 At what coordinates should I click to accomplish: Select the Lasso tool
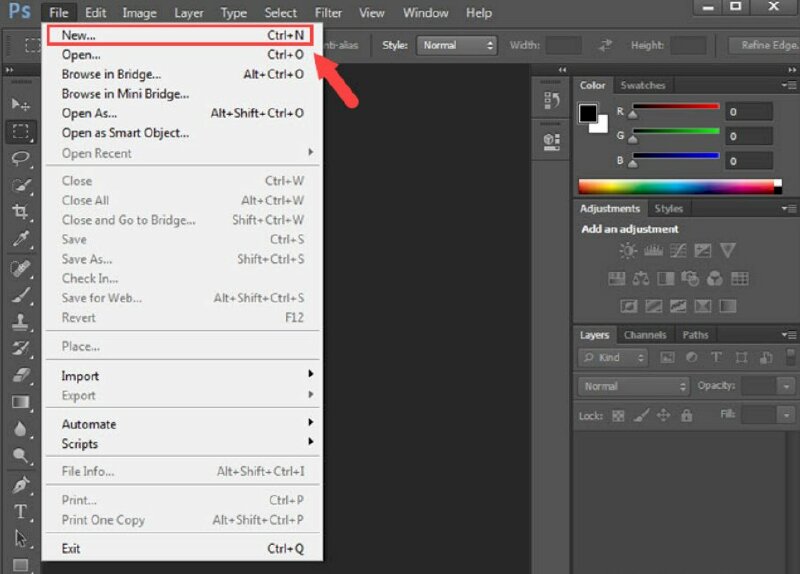(x=20, y=158)
